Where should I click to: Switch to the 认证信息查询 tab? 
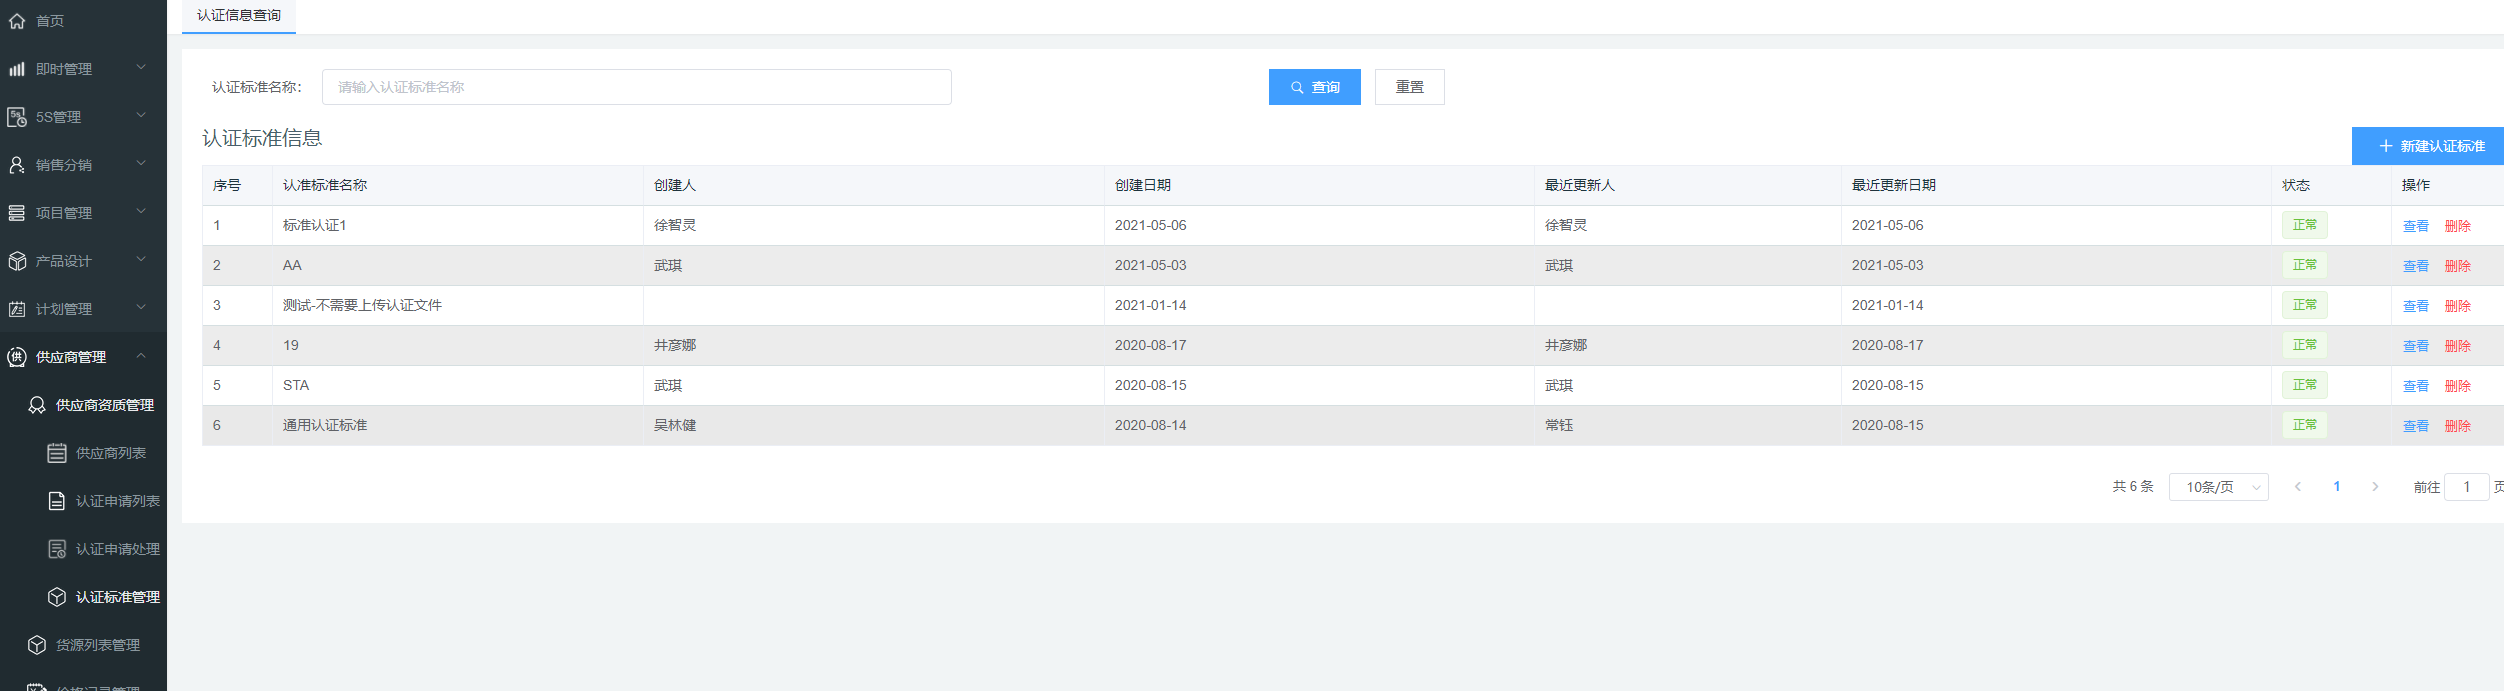(x=239, y=16)
